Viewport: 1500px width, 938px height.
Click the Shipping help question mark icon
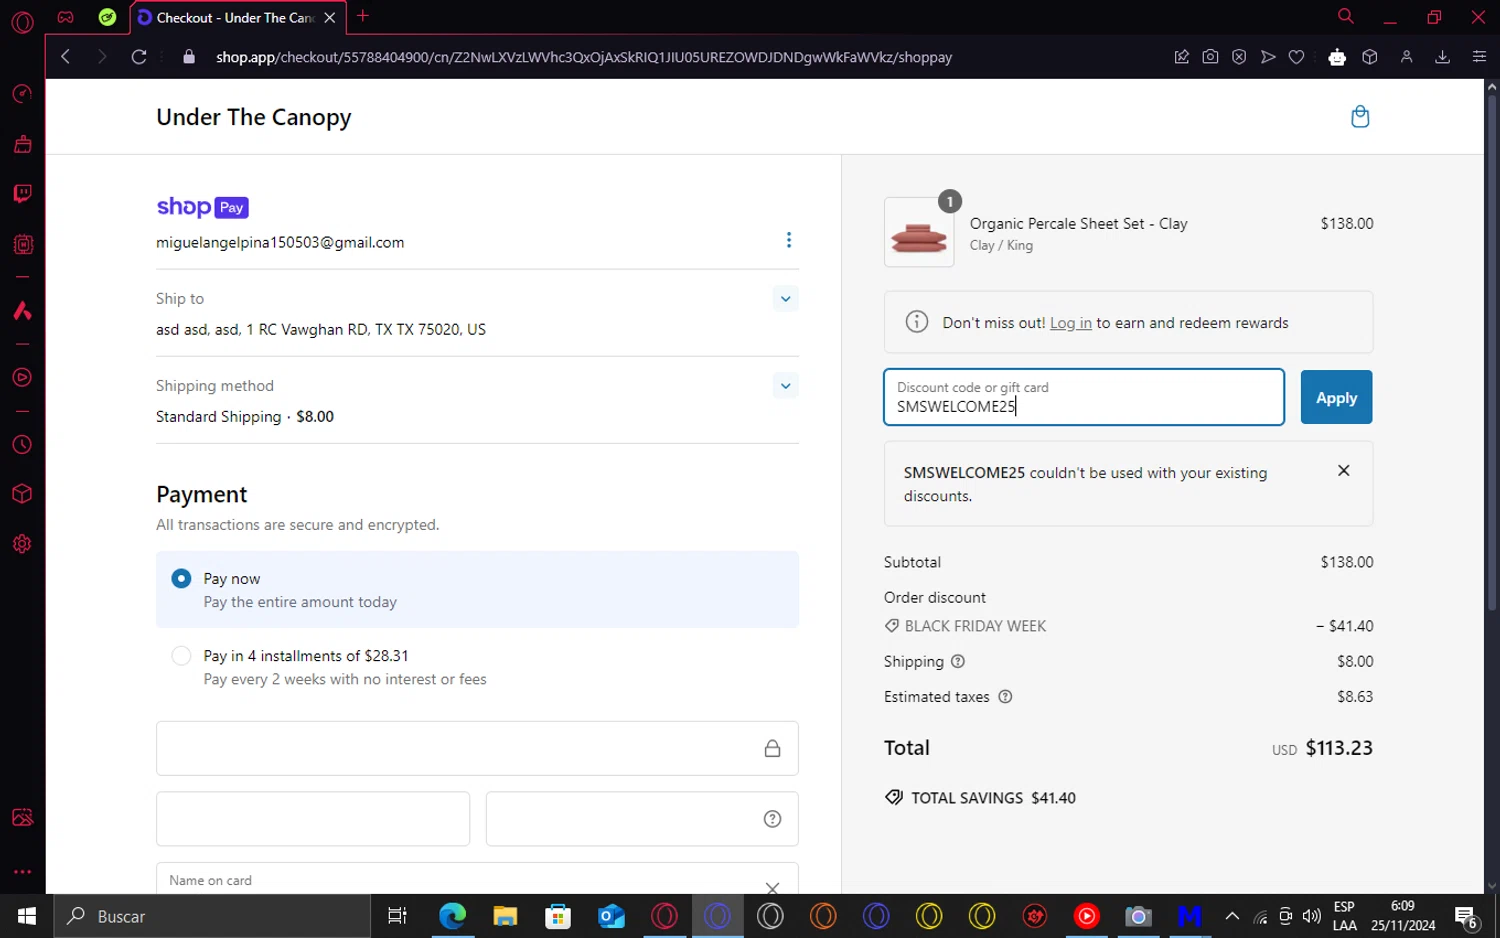pos(958,661)
